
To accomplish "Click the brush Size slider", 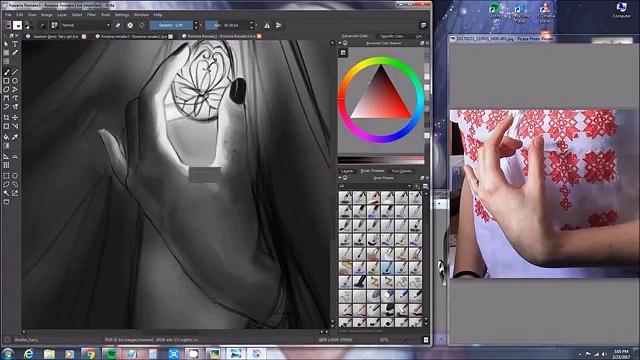I will coord(227,25).
